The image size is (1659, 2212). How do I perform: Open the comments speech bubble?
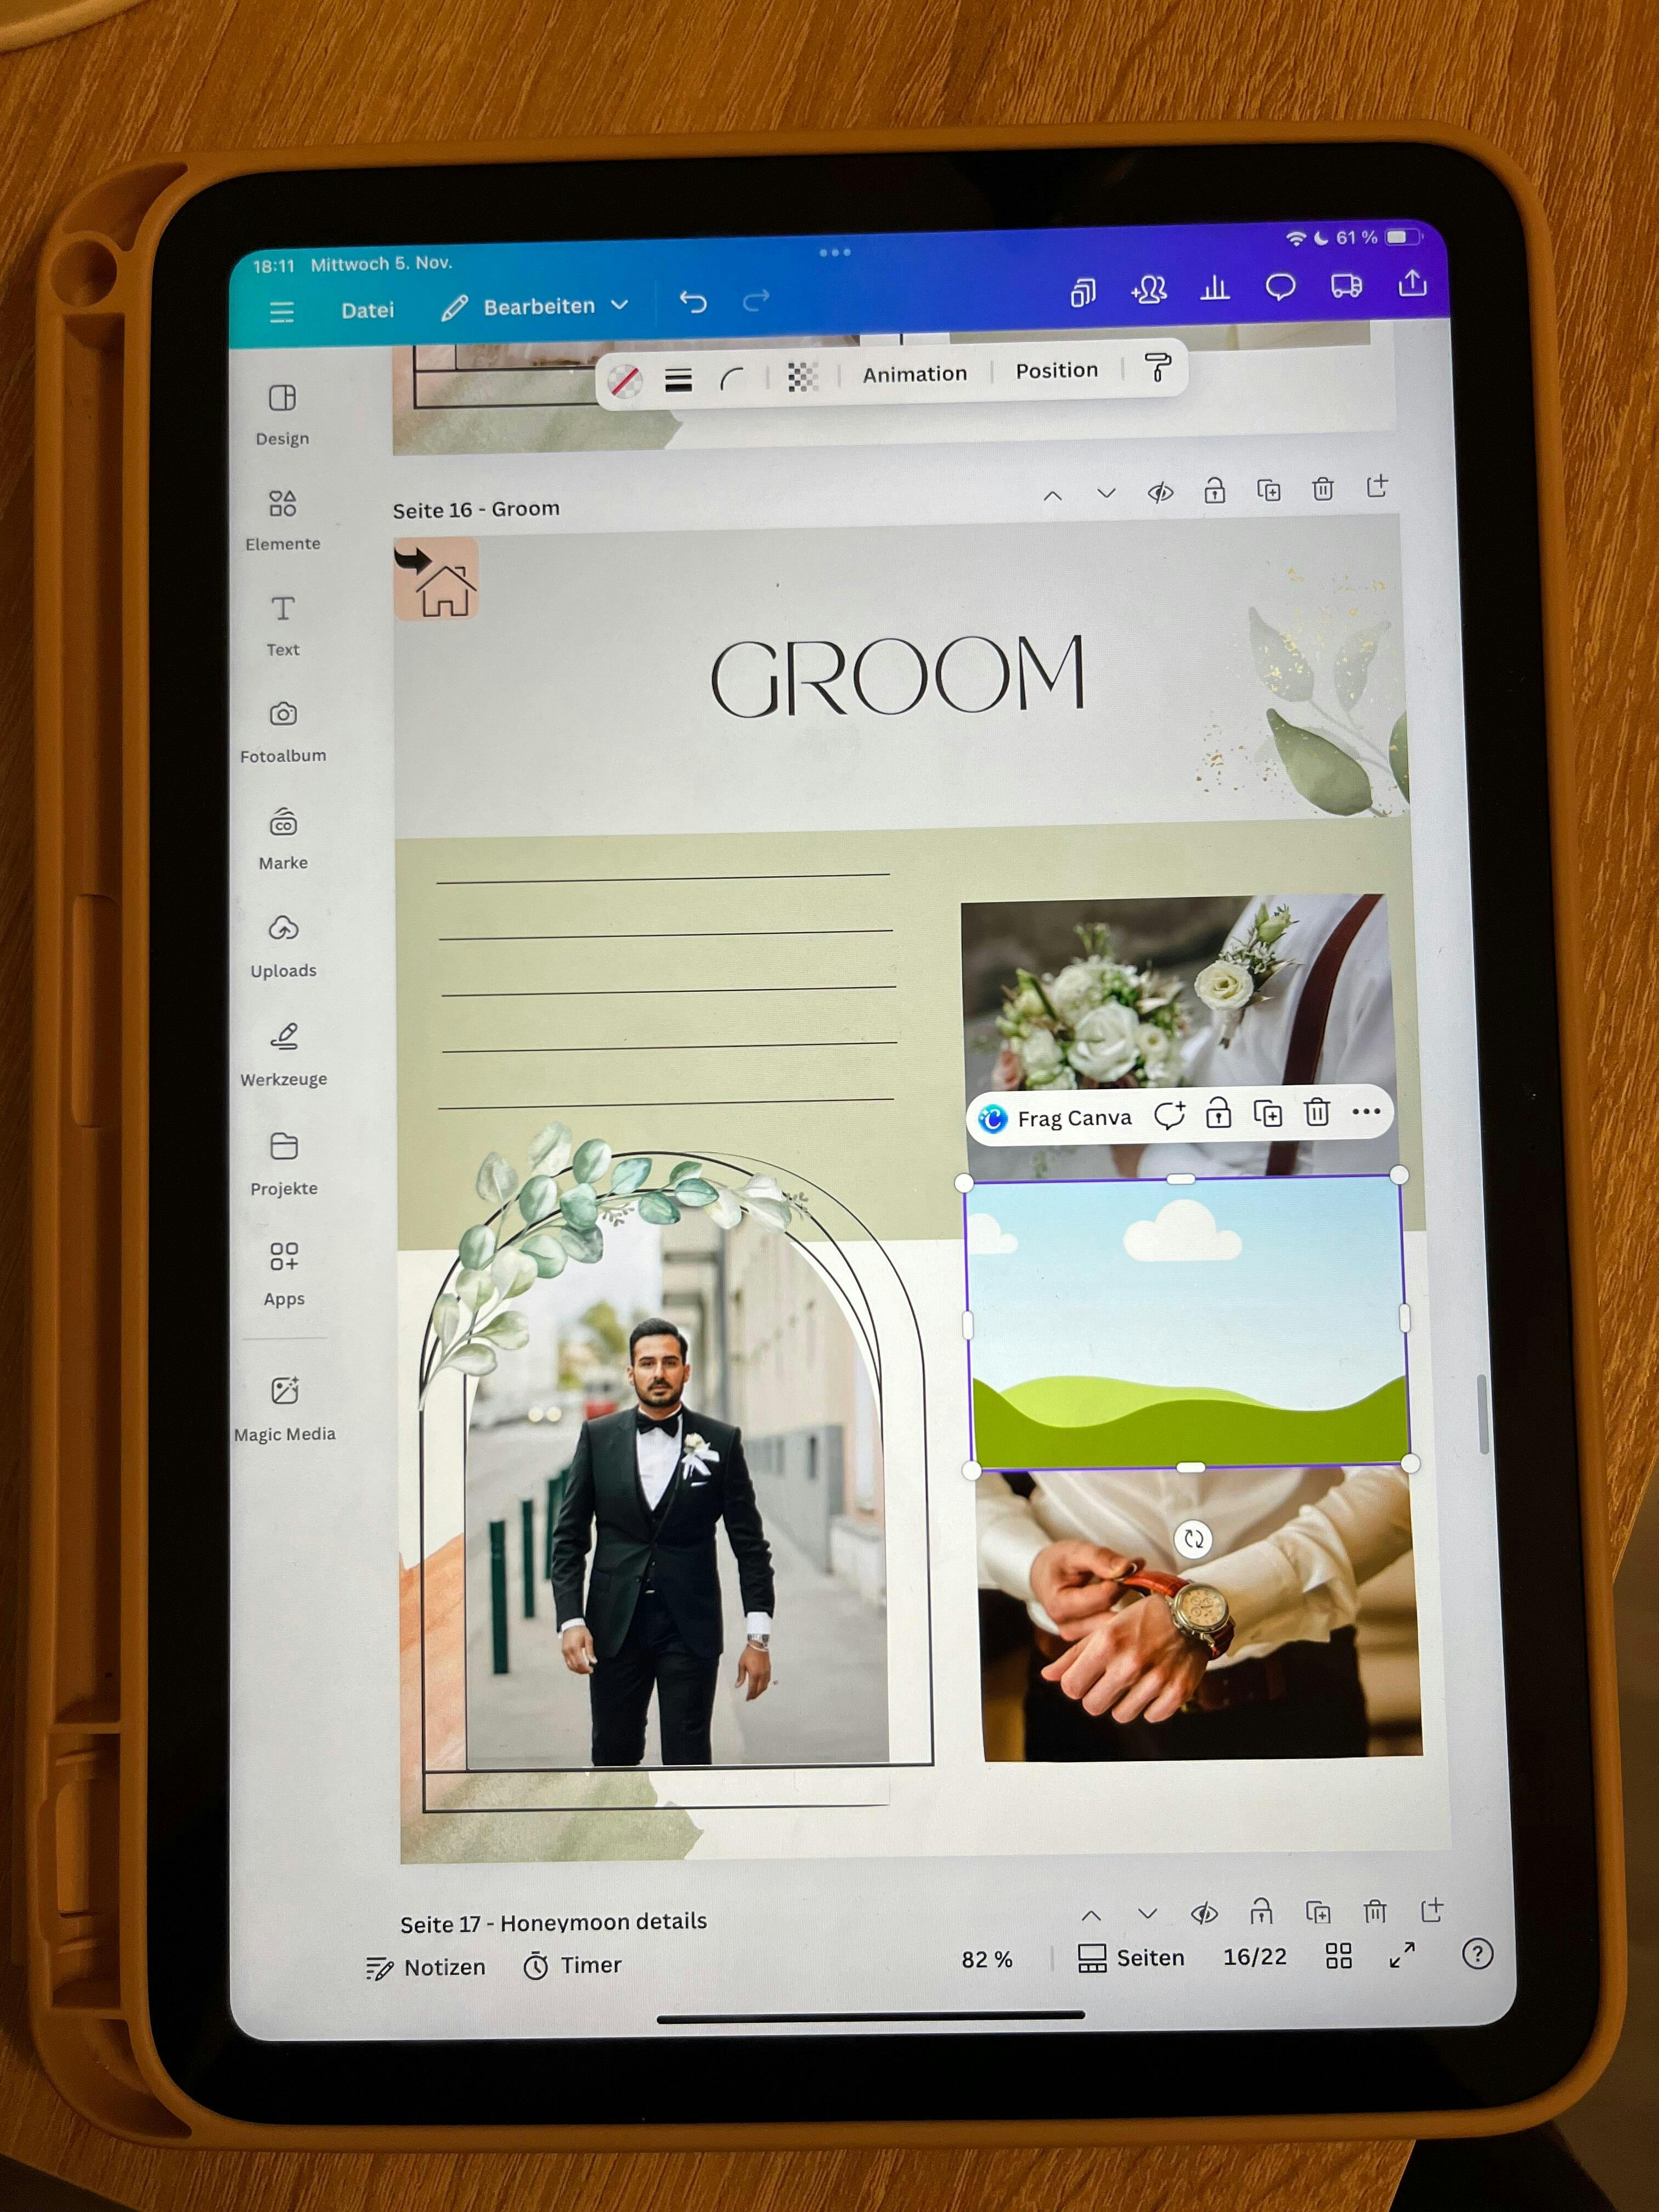click(x=1280, y=287)
